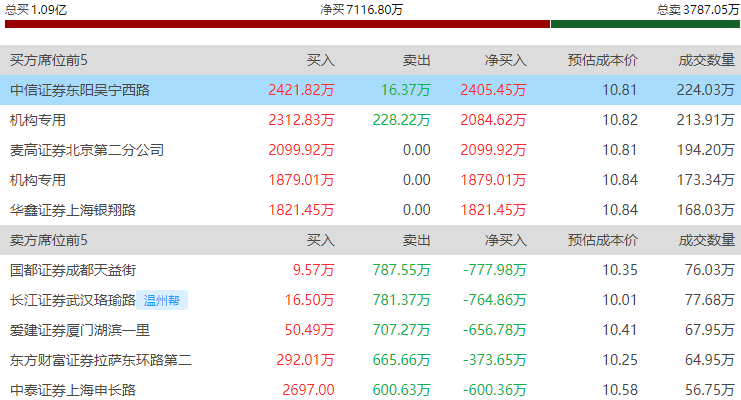Click 净买入 column header in seller table
Viewport: 741px width, 400px height.
point(505,240)
